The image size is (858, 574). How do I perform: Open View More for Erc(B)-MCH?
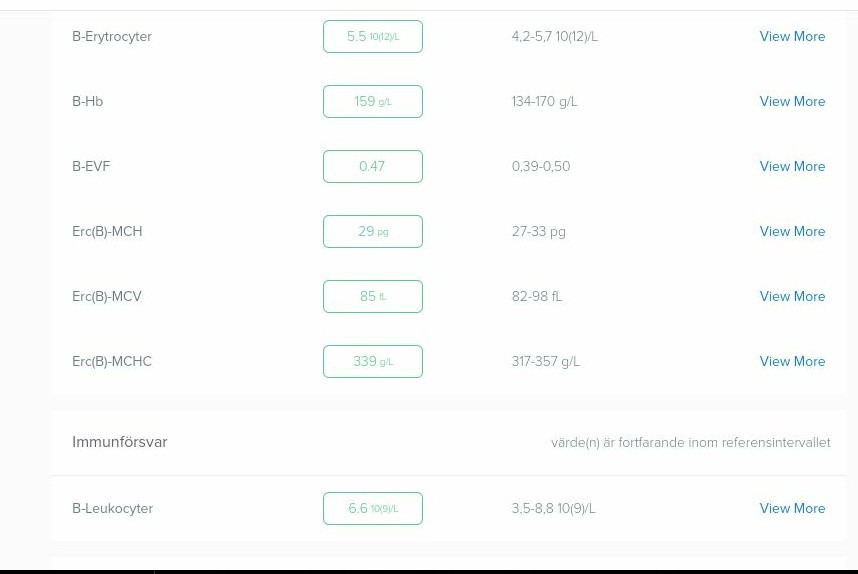[792, 232]
